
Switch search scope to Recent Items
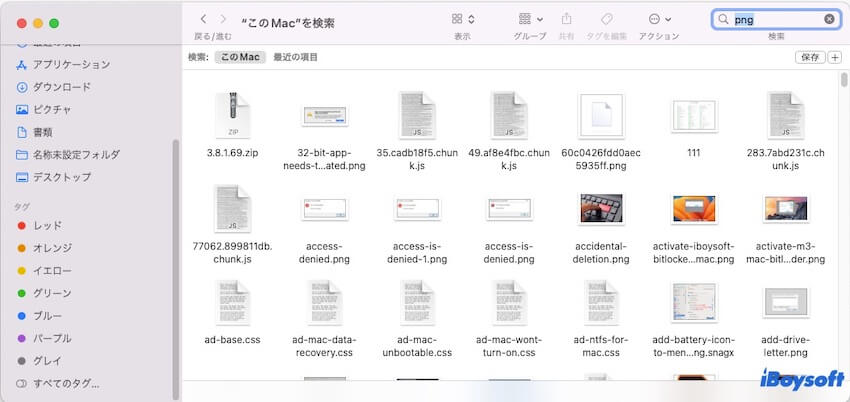coord(295,57)
